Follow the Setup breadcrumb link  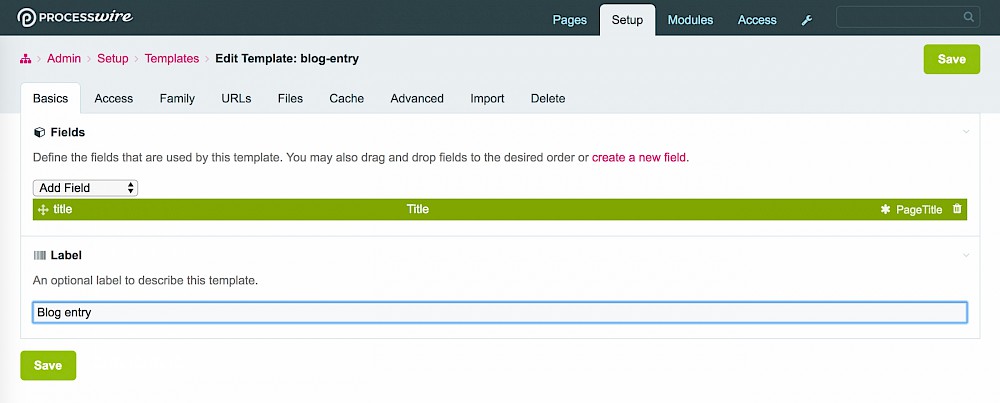[113, 59]
